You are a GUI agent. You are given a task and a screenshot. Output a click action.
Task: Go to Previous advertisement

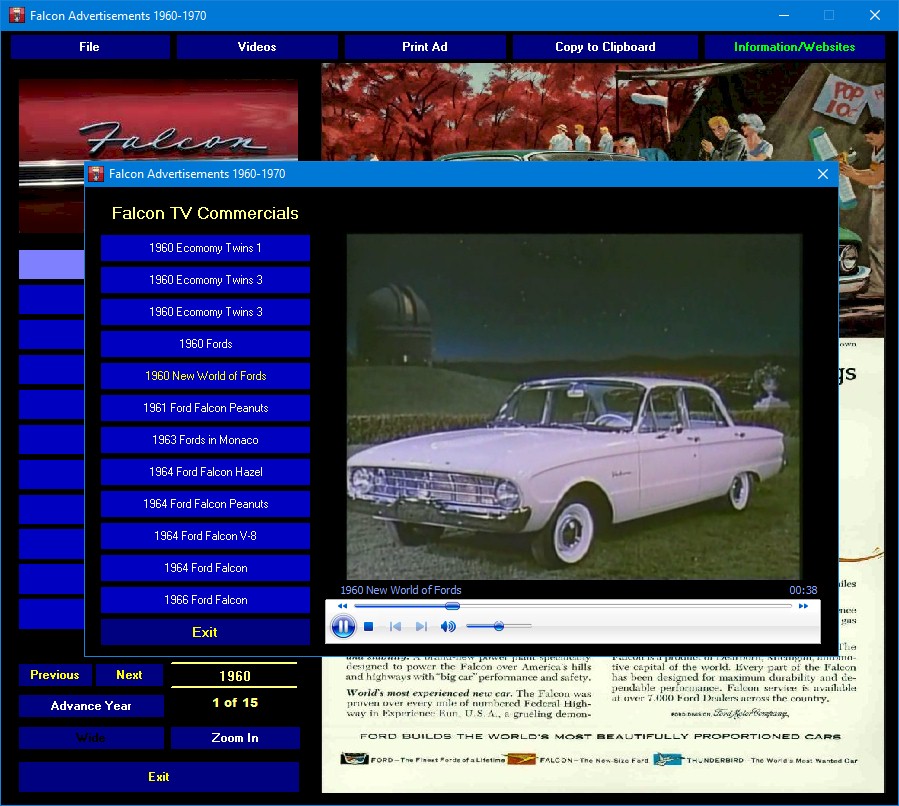point(54,675)
